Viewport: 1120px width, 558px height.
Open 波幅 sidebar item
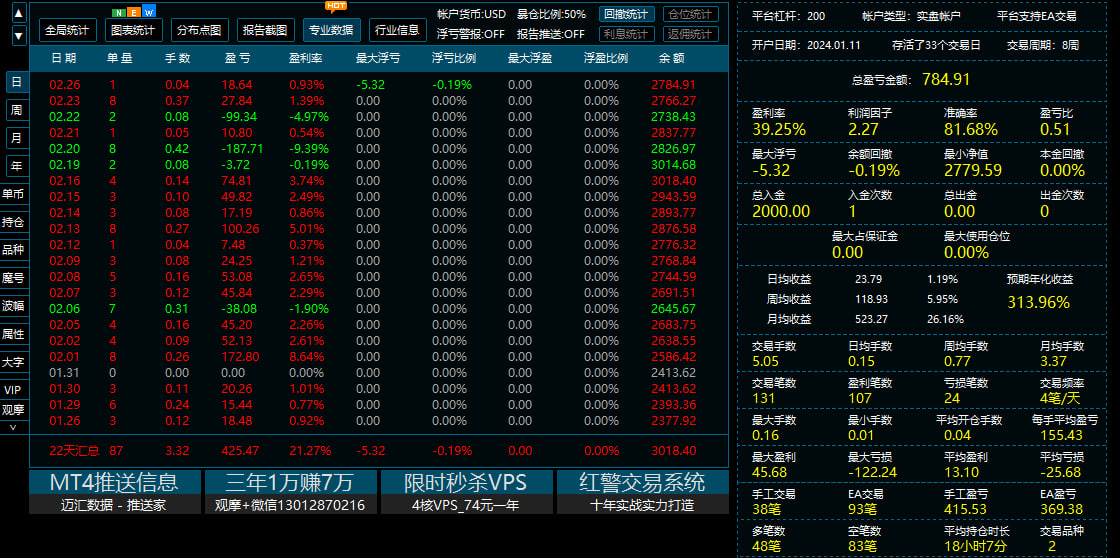coord(14,306)
